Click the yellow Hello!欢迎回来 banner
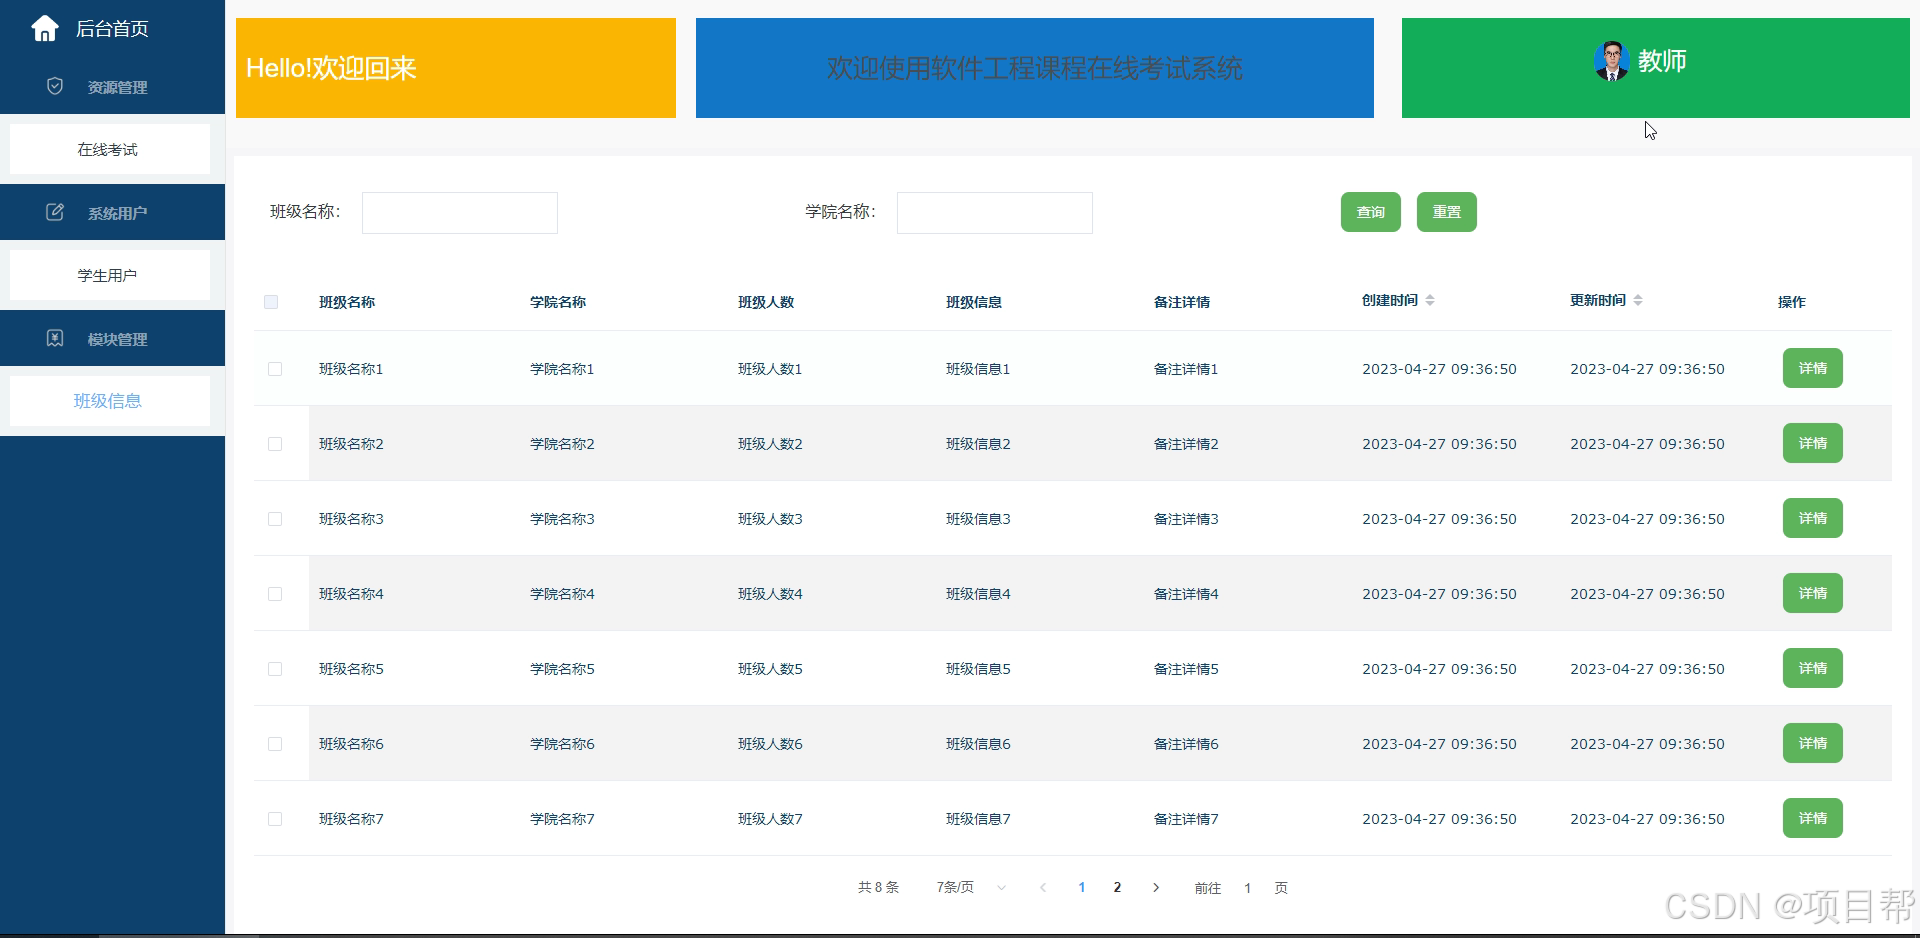Viewport: 1920px width, 938px height. pyautogui.click(x=456, y=68)
